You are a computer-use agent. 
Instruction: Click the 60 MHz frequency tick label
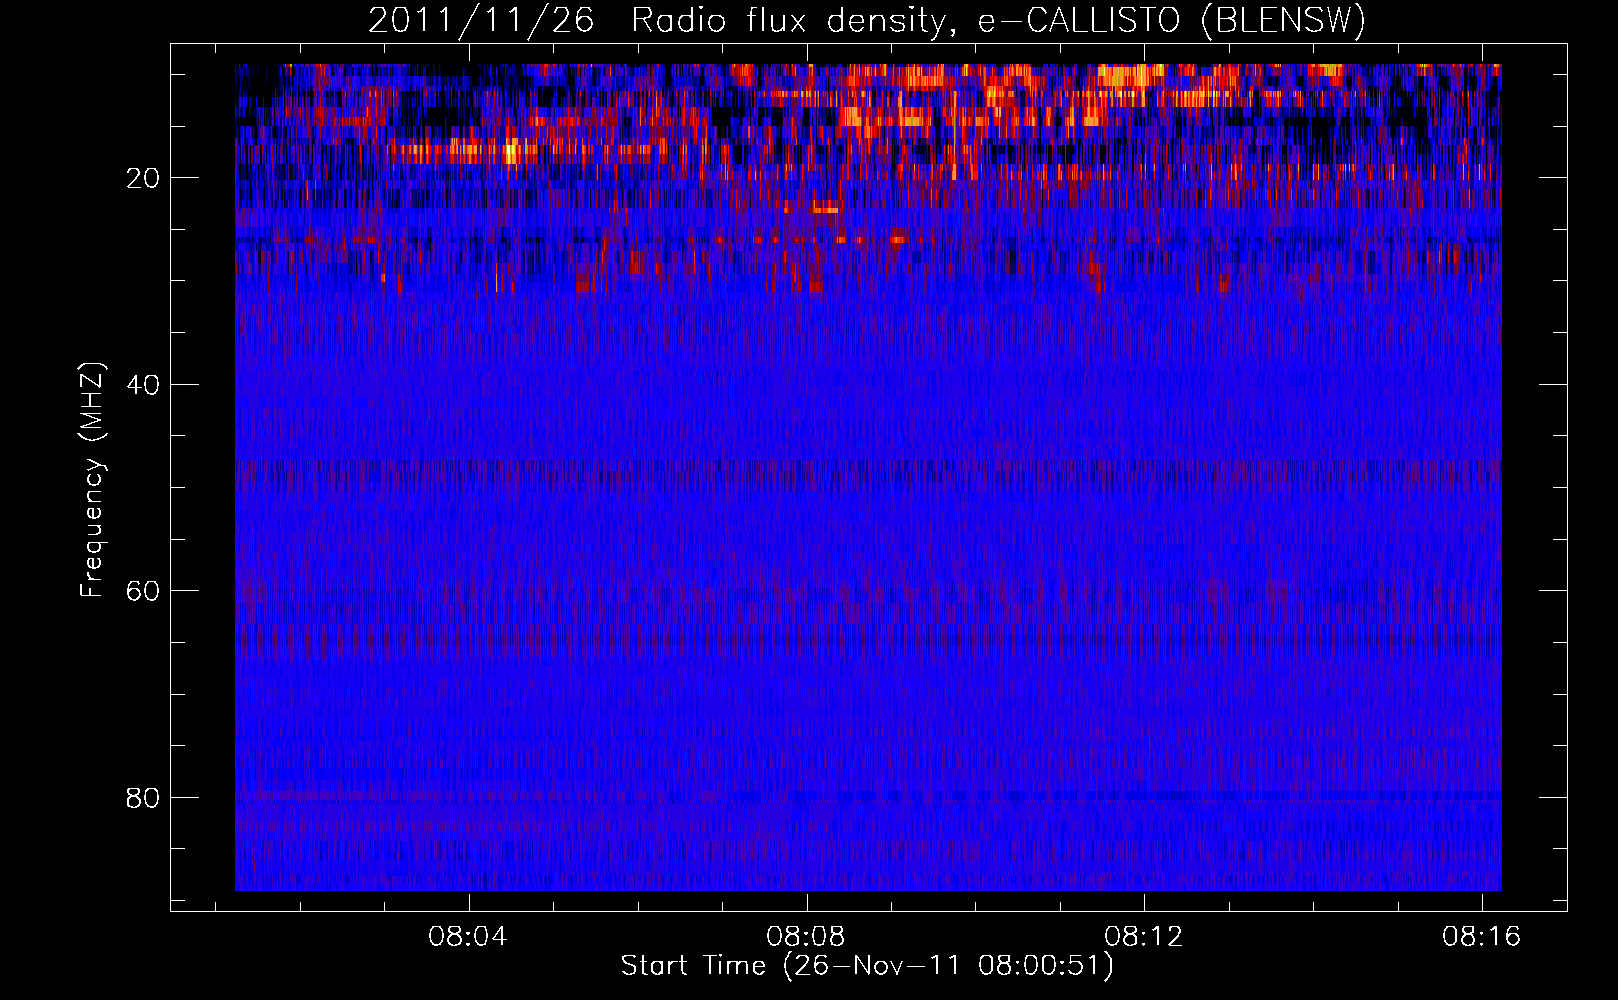pos(142,591)
